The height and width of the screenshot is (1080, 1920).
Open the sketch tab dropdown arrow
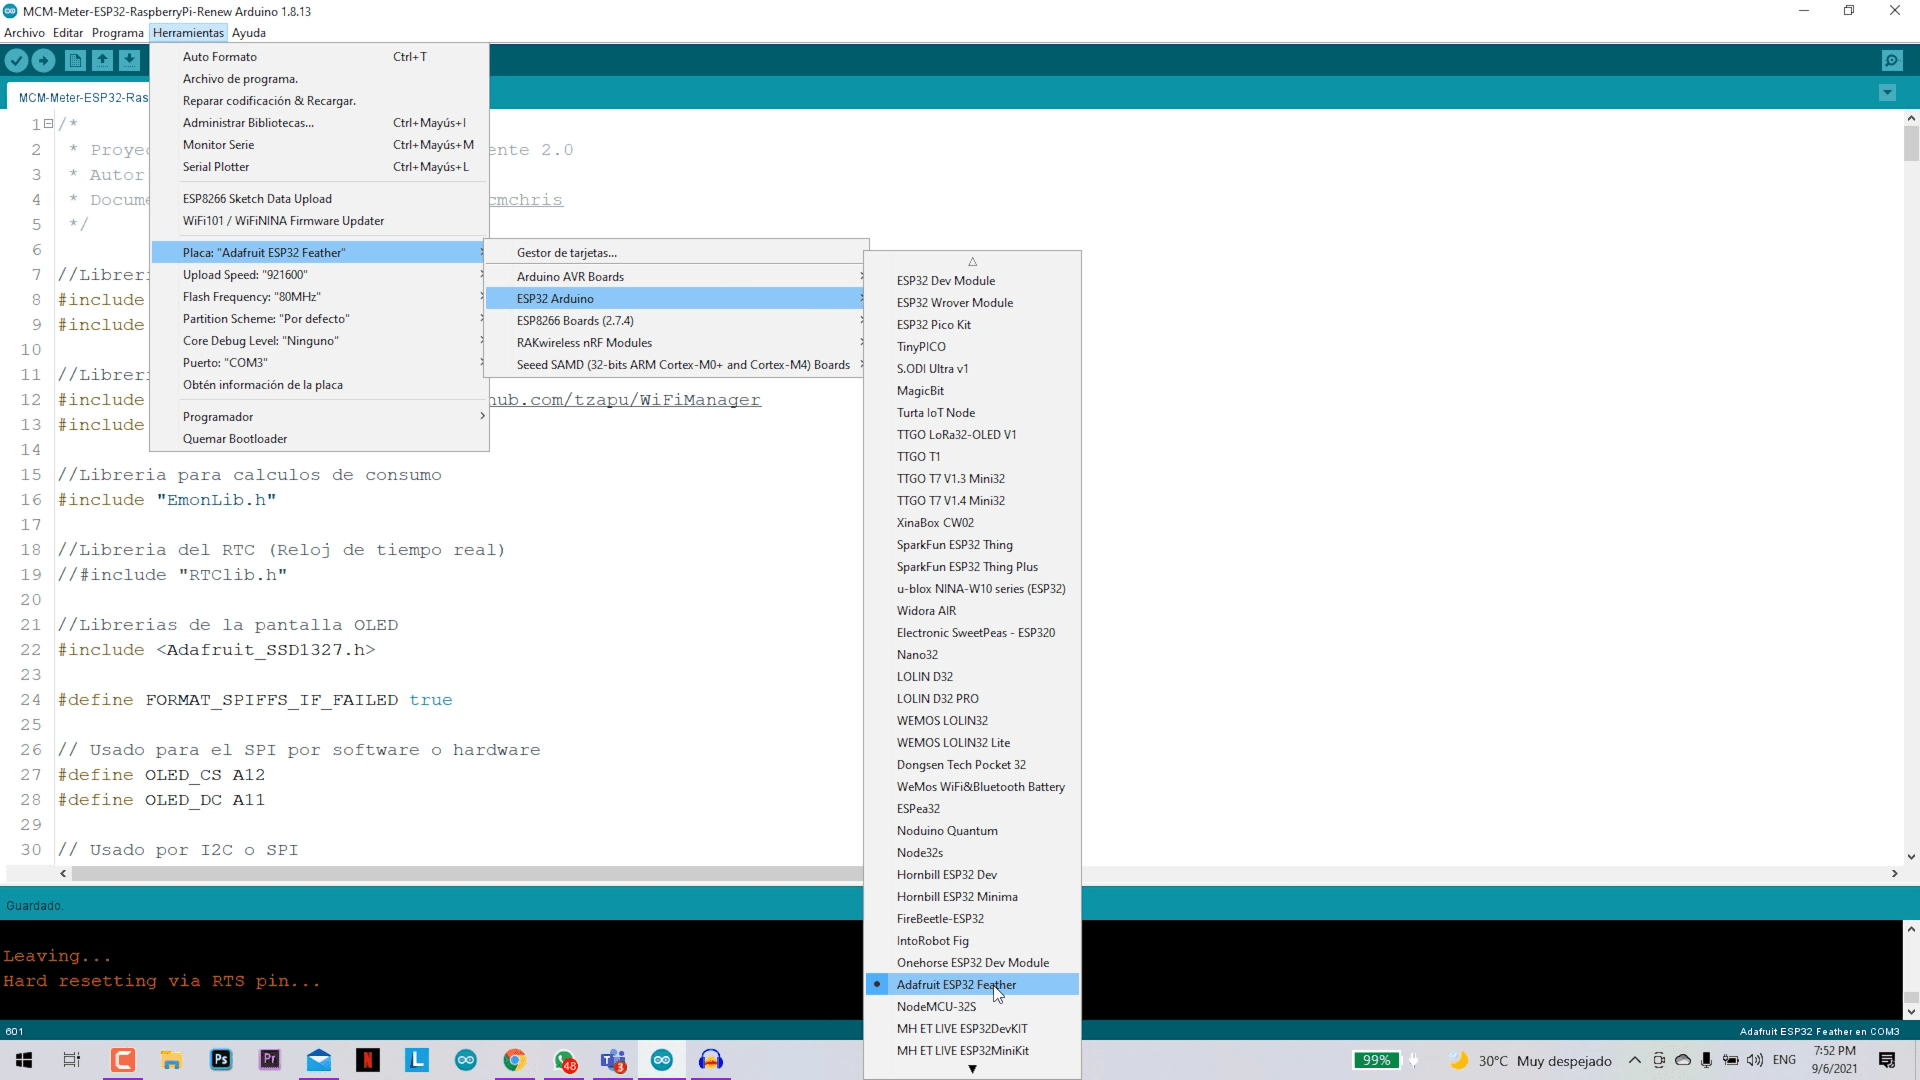[1887, 93]
